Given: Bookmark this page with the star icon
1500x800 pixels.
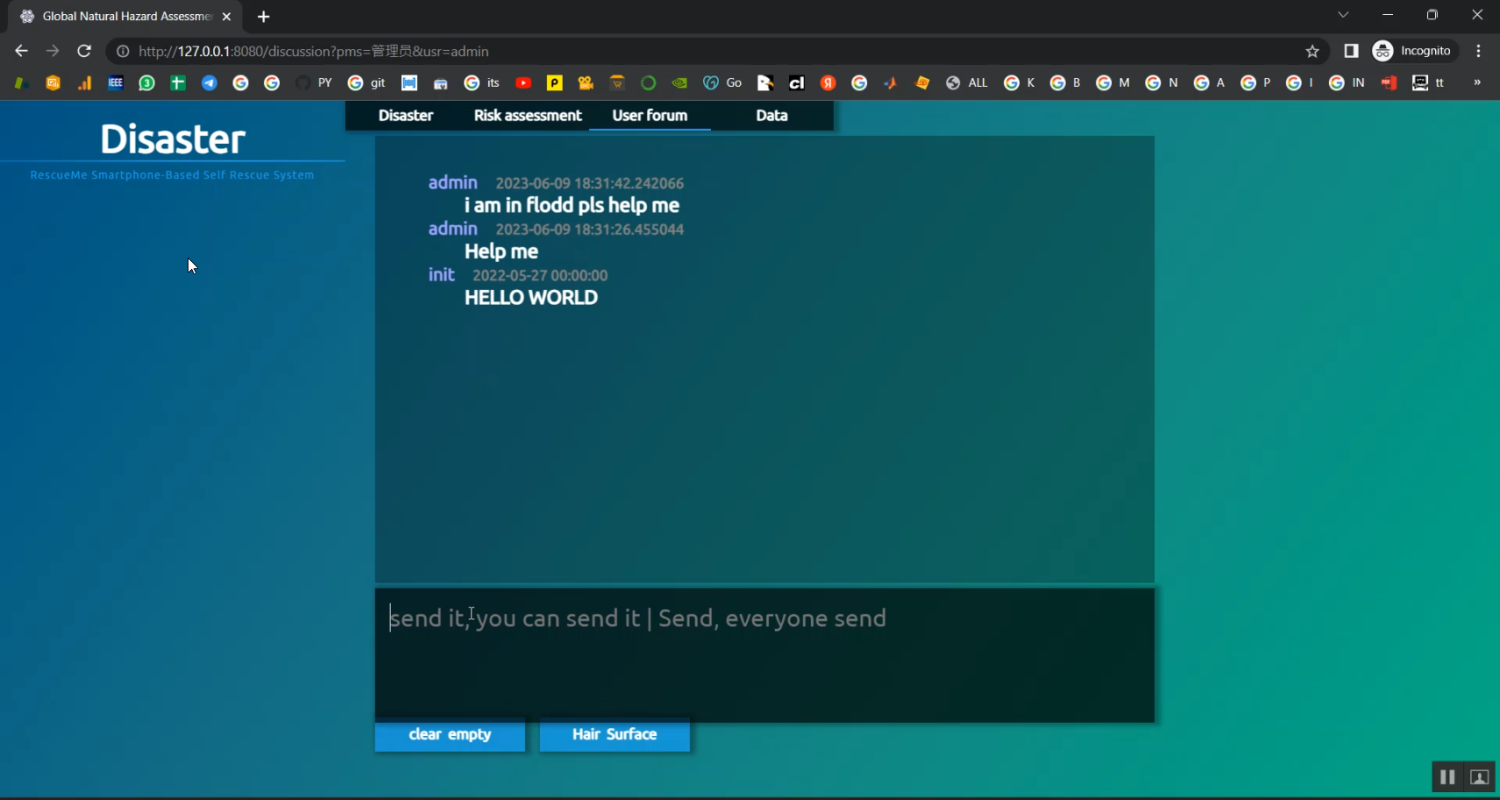Looking at the screenshot, I should [x=1312, y=51].
